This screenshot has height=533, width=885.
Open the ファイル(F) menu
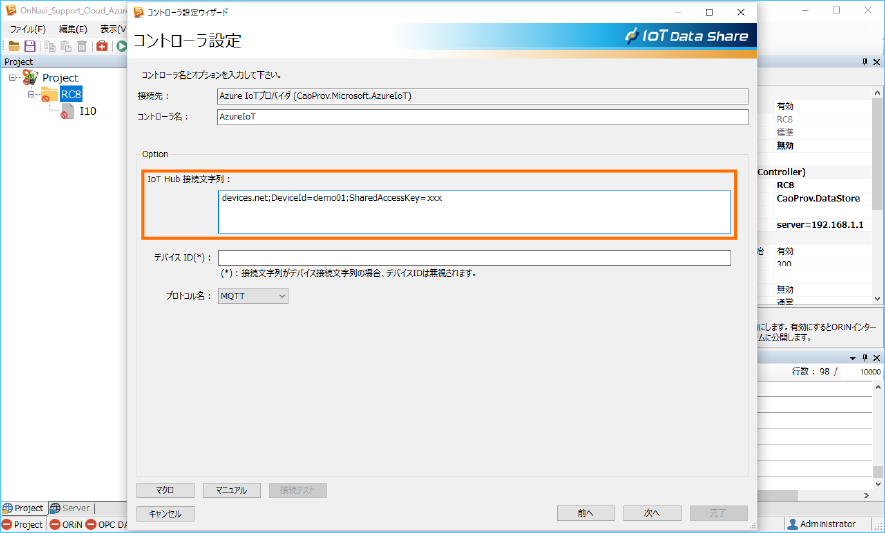pos(28,29)
